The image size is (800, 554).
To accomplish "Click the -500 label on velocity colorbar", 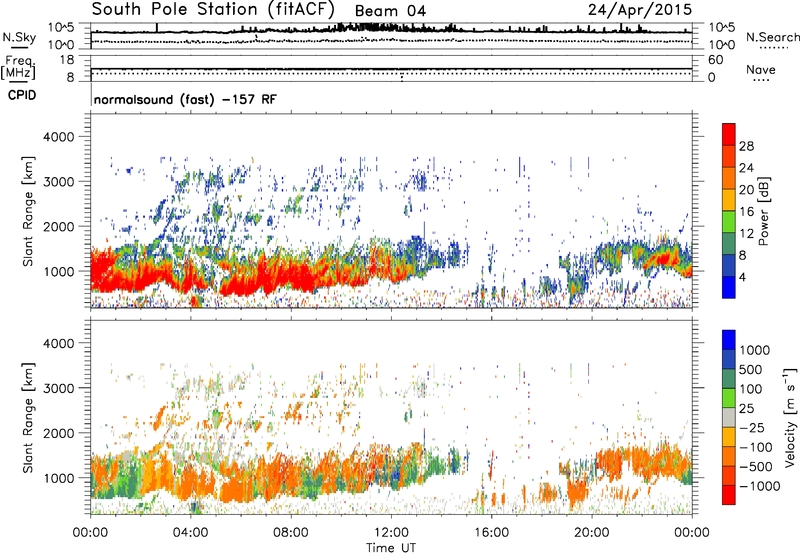I will click(757, 467).
